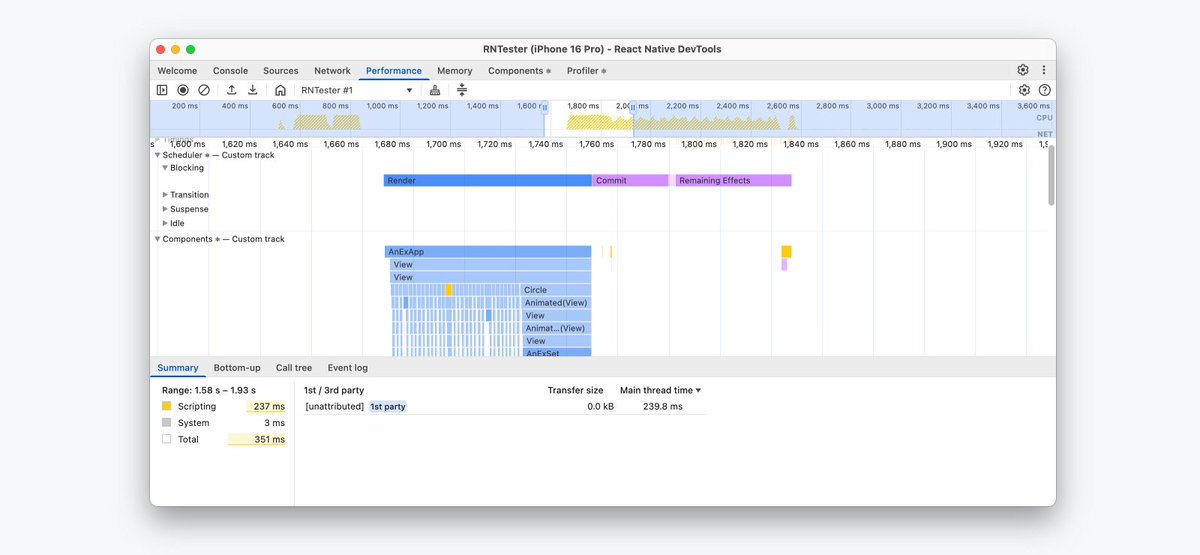Click the yellow block right of Remaining Effects
The width and height of the screenshot is (1200, 555).
coord(787,252)
